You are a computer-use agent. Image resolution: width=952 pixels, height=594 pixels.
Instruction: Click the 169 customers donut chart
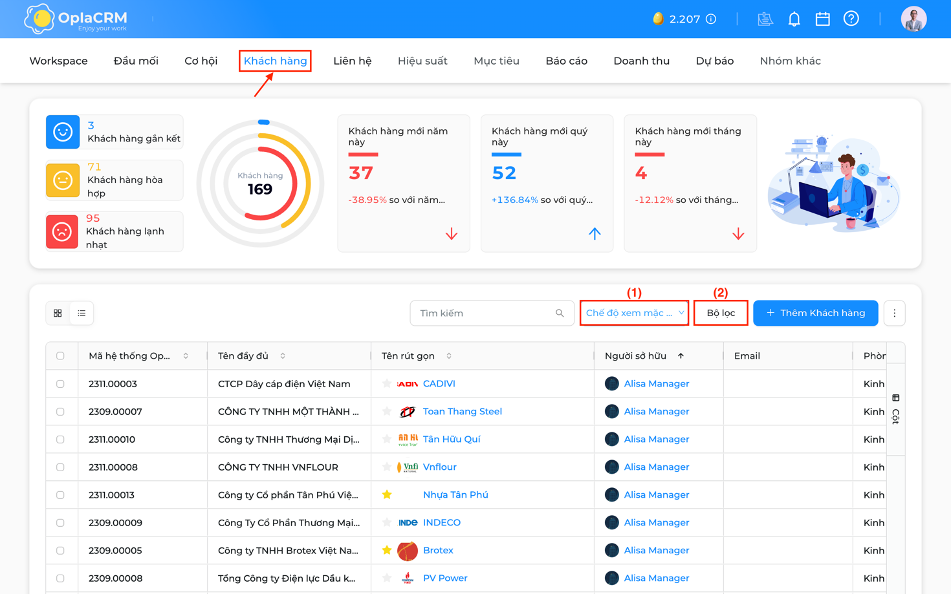pos(260,183)
